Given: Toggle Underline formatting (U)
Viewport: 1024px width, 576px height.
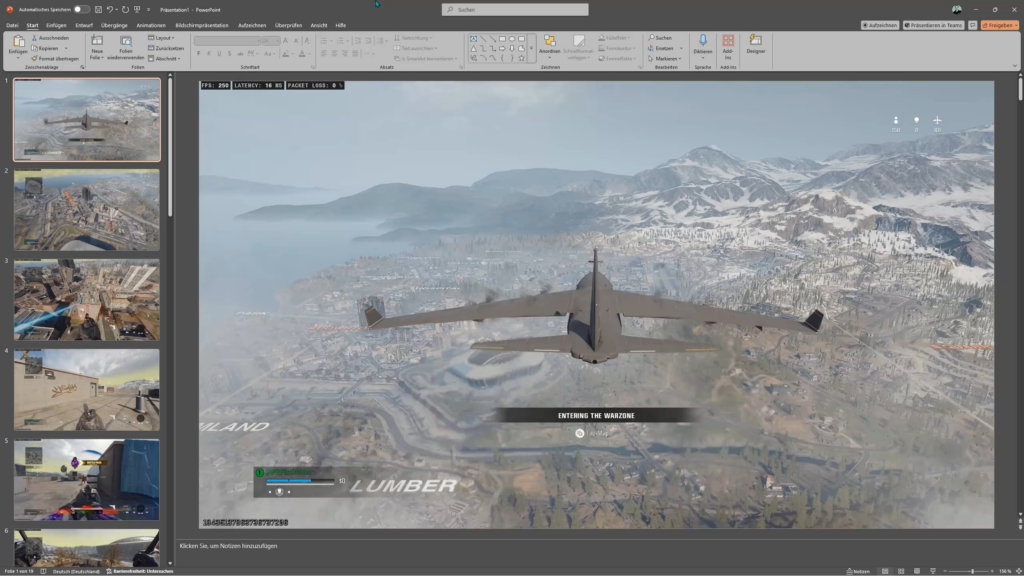Looking at the screenshot, I should click(219, 54).
